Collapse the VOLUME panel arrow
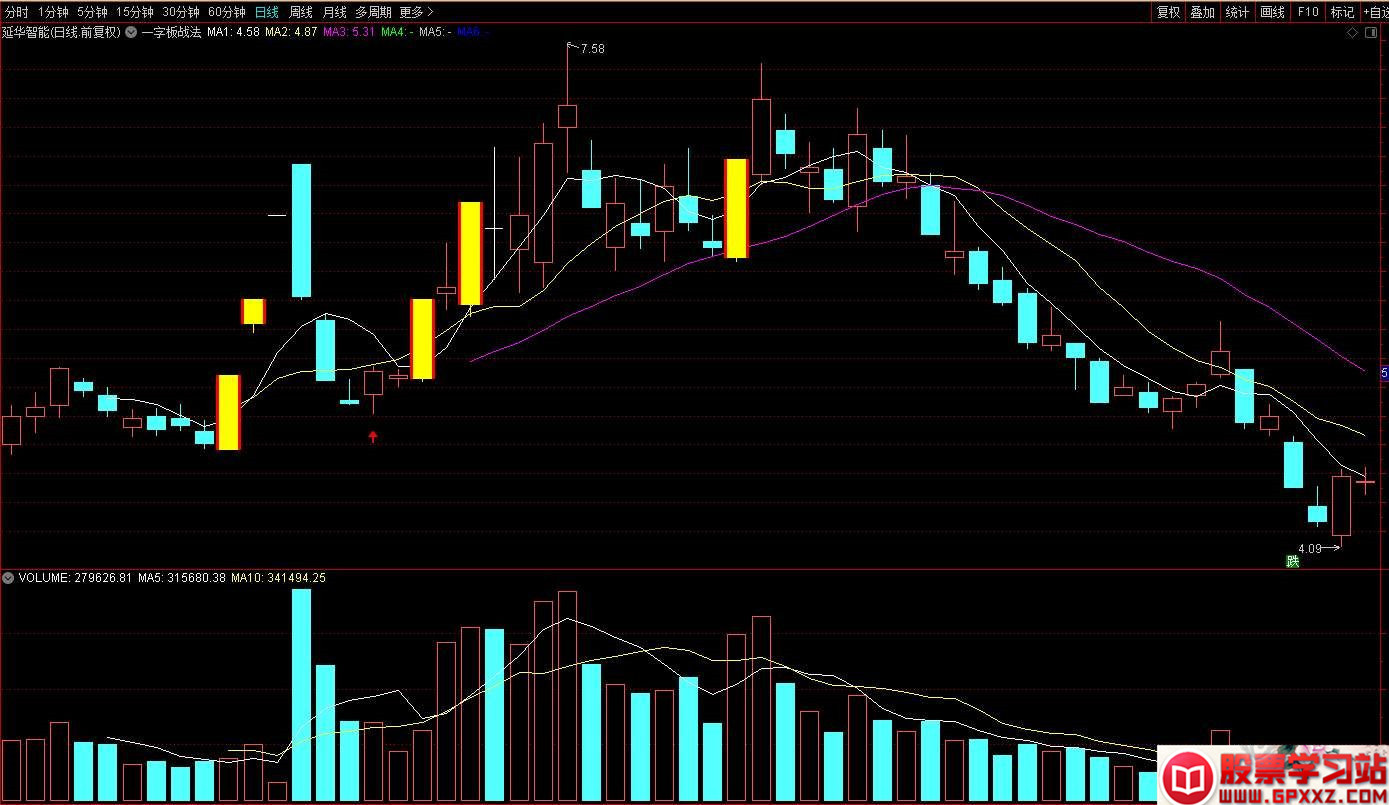Viewport: 1389px width, 805px height. point(9,578)
